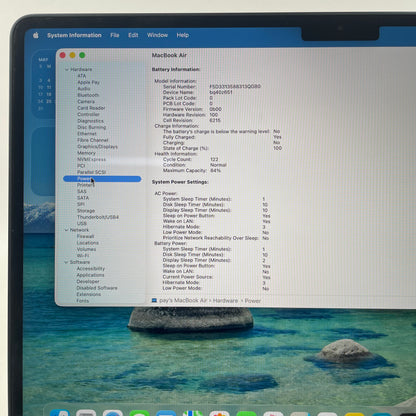The image size is (416, 416).
Task: Select Memory in the sidebar
Action: [86, 153]
